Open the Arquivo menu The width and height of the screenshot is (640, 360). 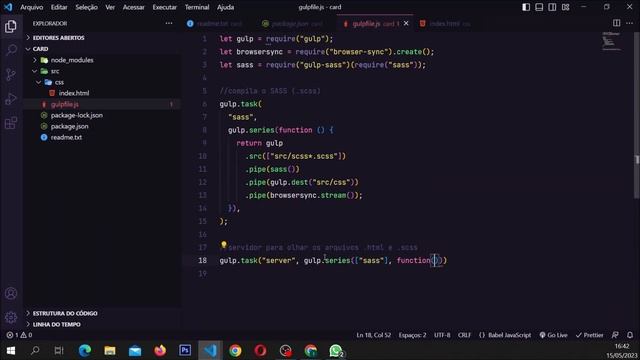pyautogui.click(x=31, y=7)
